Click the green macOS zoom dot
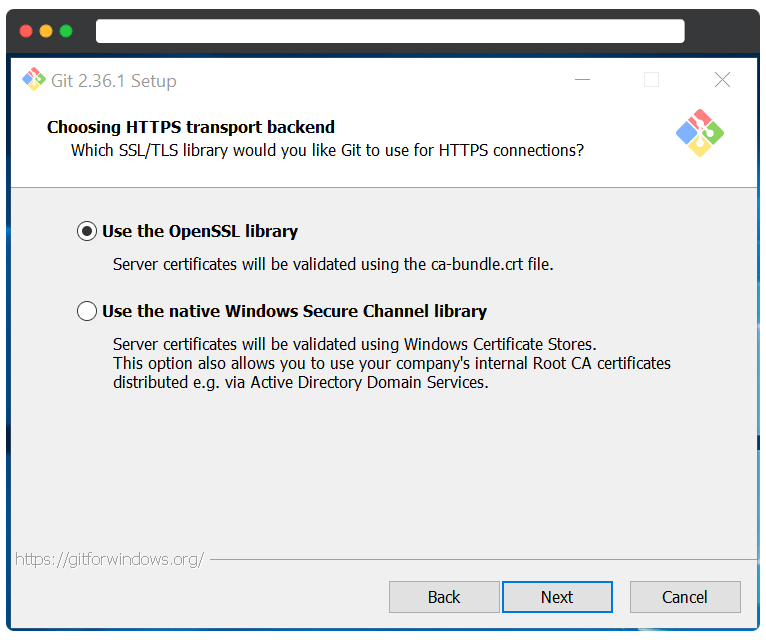The image size is (766, 640). click(66, 31)
